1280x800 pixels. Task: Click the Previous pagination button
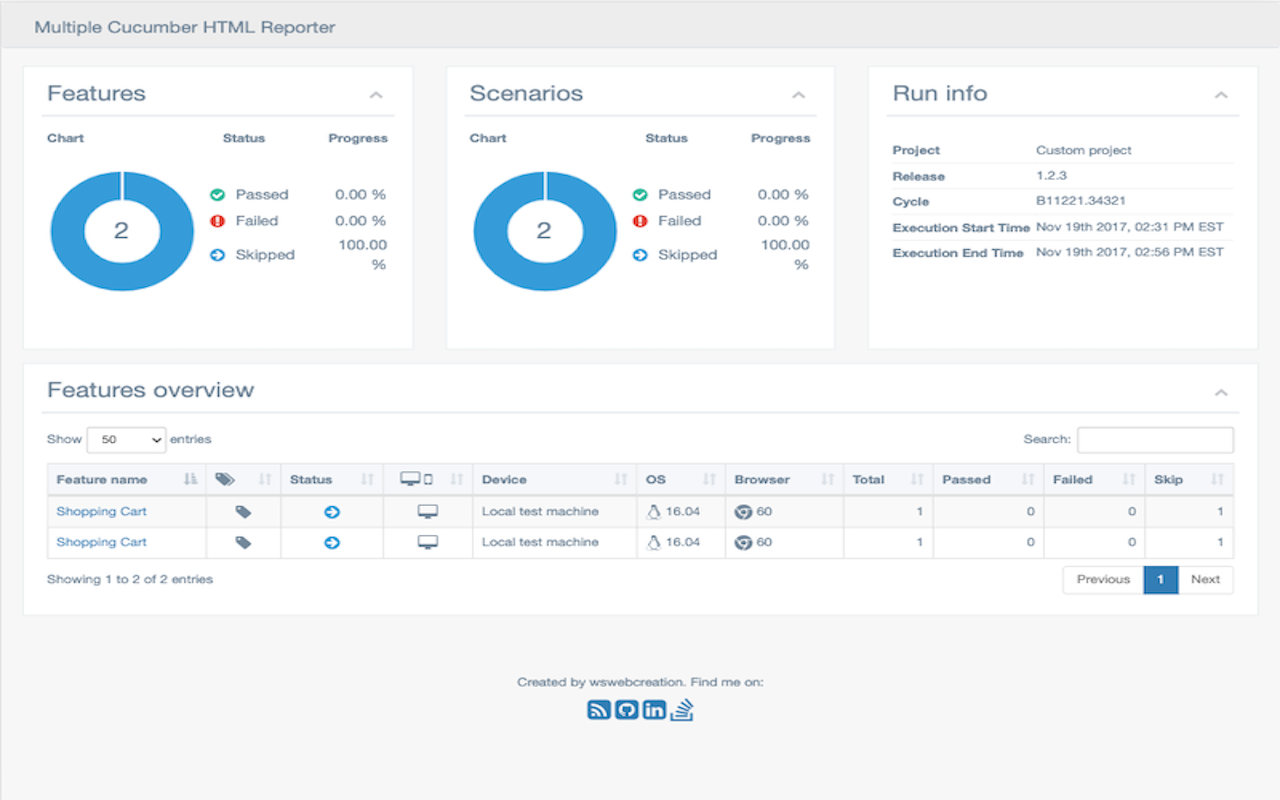(x=1103, y=580)
